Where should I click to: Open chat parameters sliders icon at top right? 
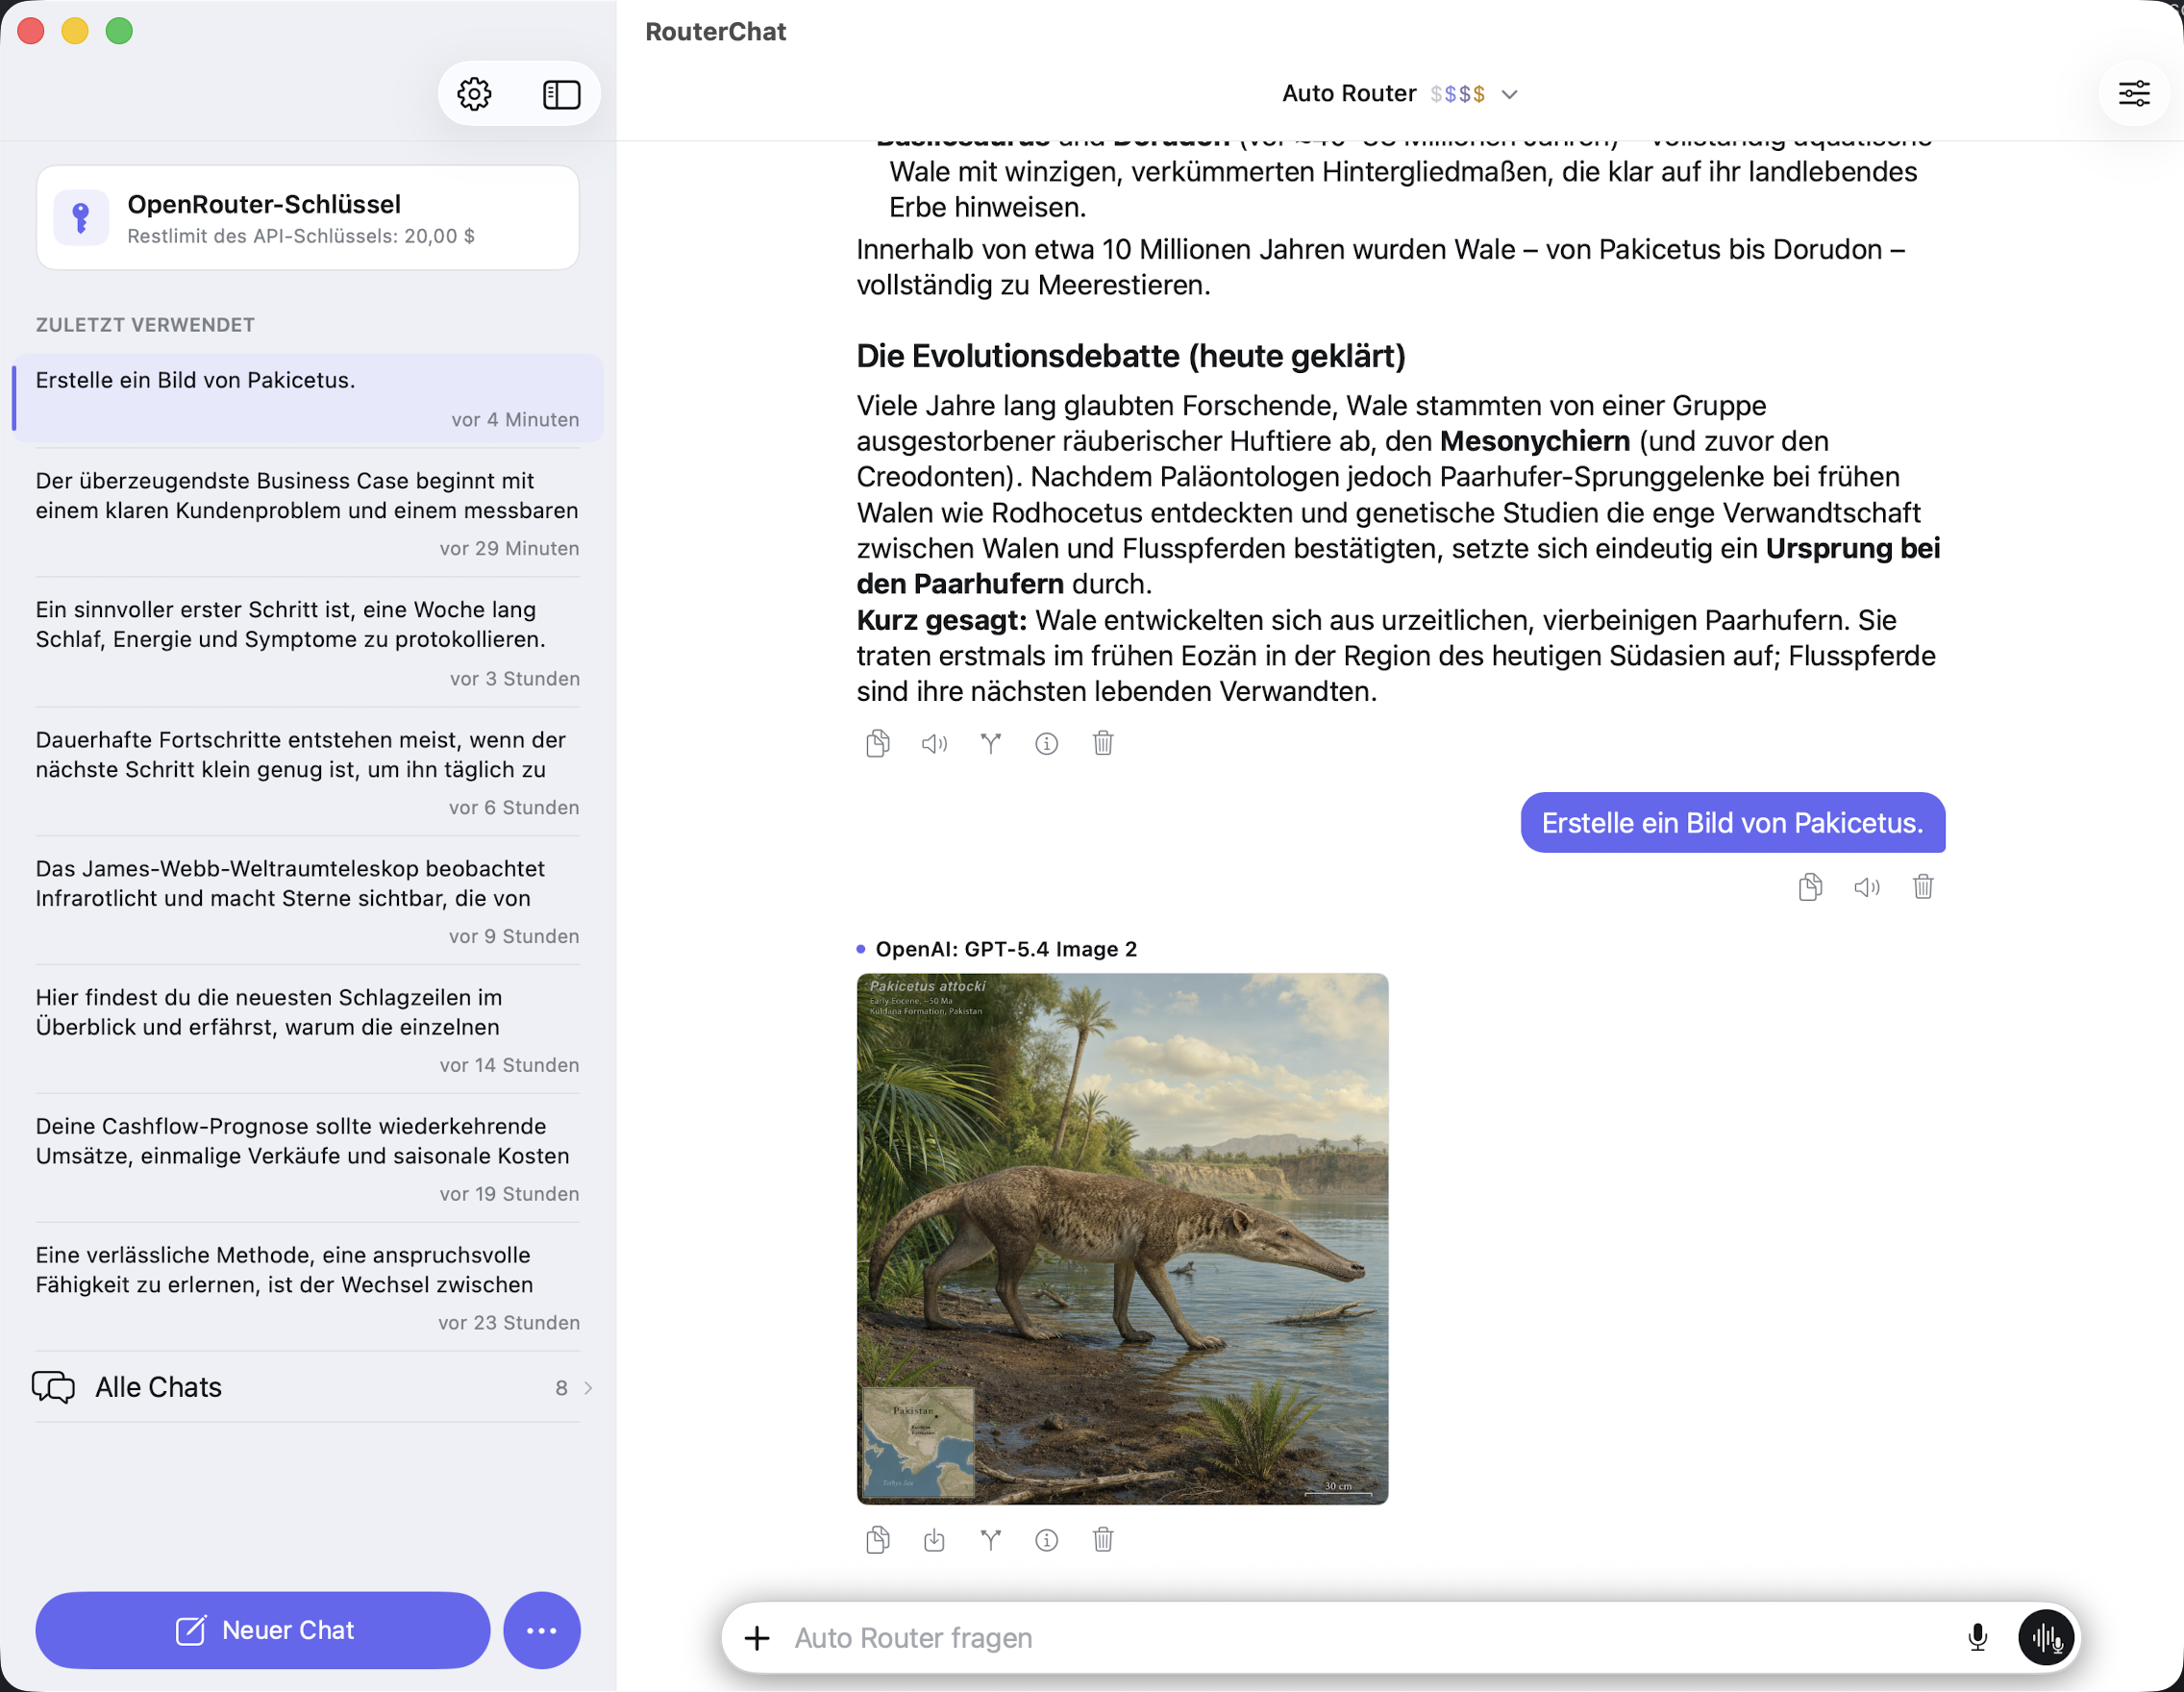pyautogui.click(x=2133, y=94)
